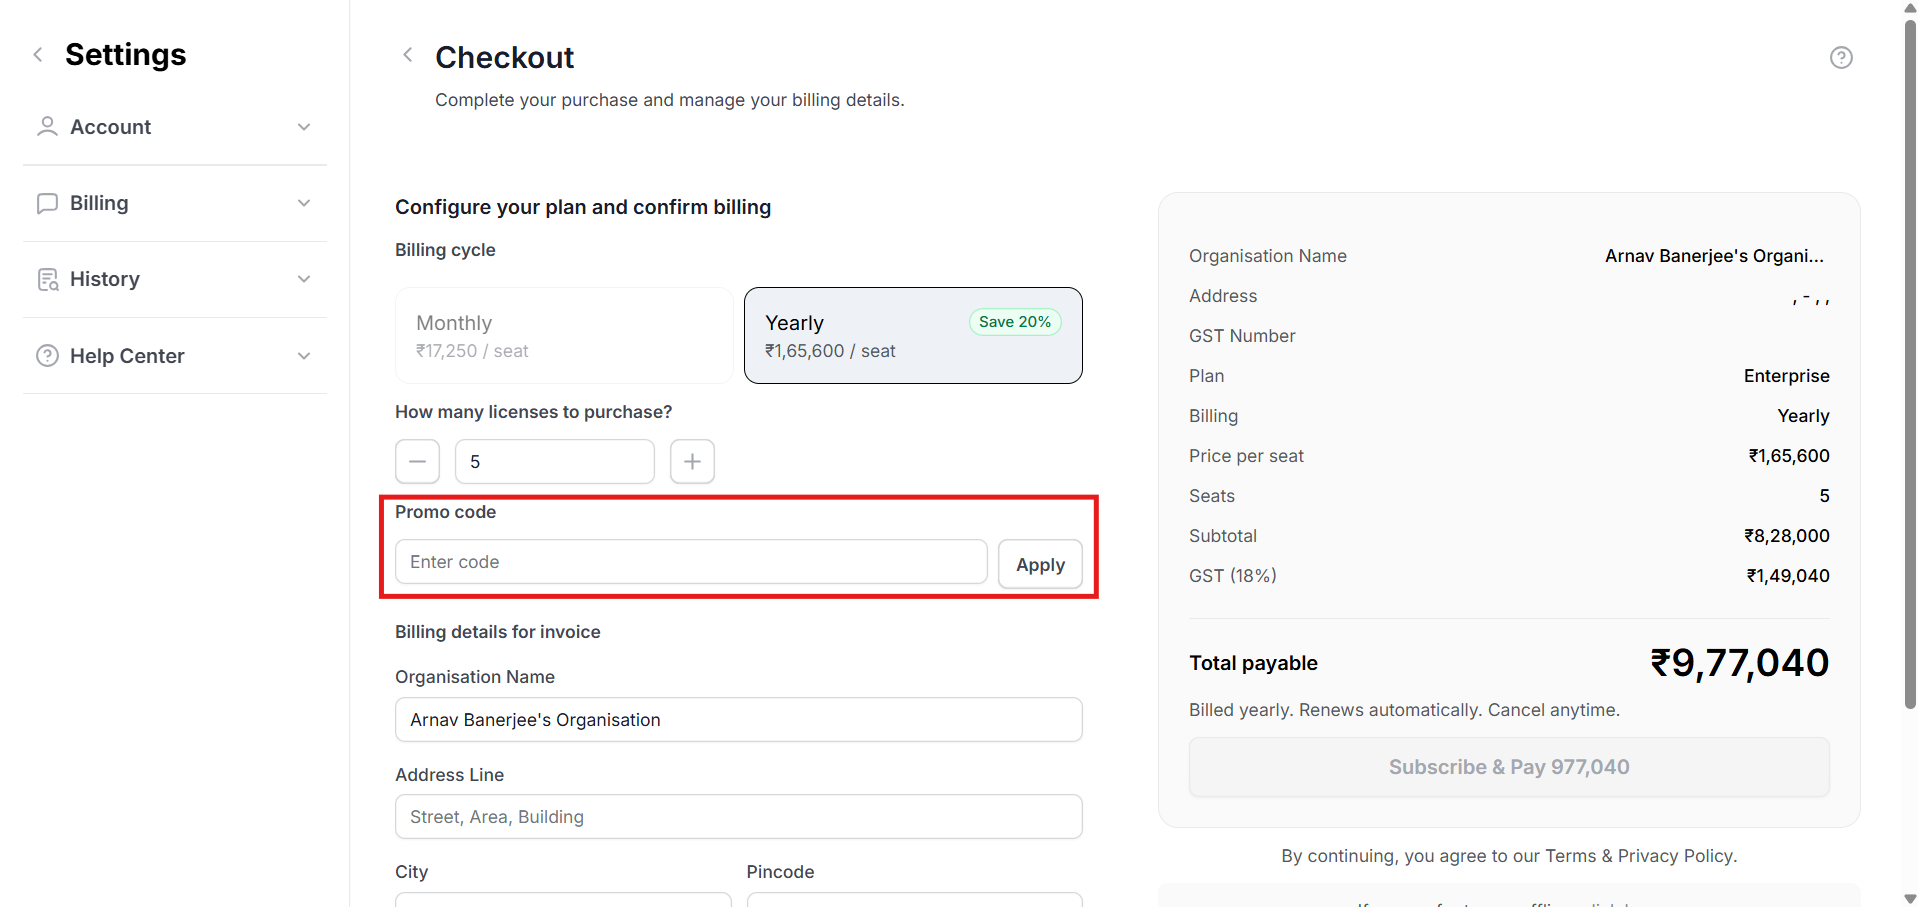1918x907 pixels.
Task: Decrease licenses with the minus button
Action: tap(417, 462)
